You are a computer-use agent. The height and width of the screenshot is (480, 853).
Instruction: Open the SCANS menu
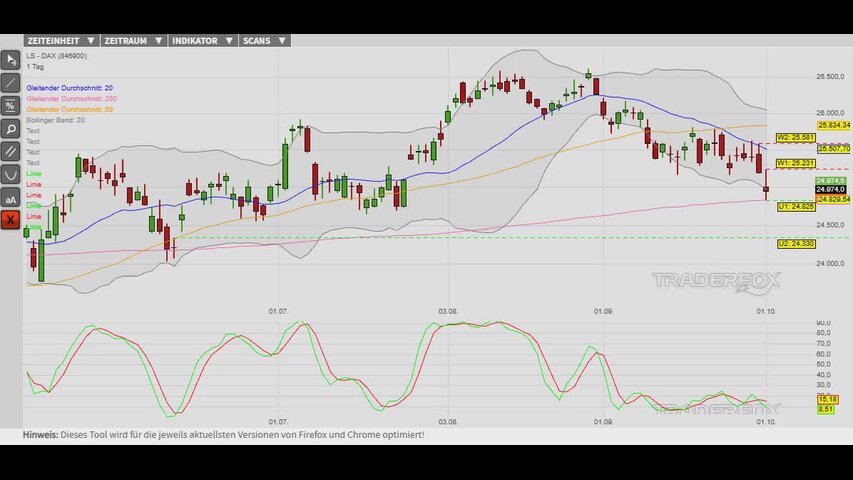click(264, 41)
